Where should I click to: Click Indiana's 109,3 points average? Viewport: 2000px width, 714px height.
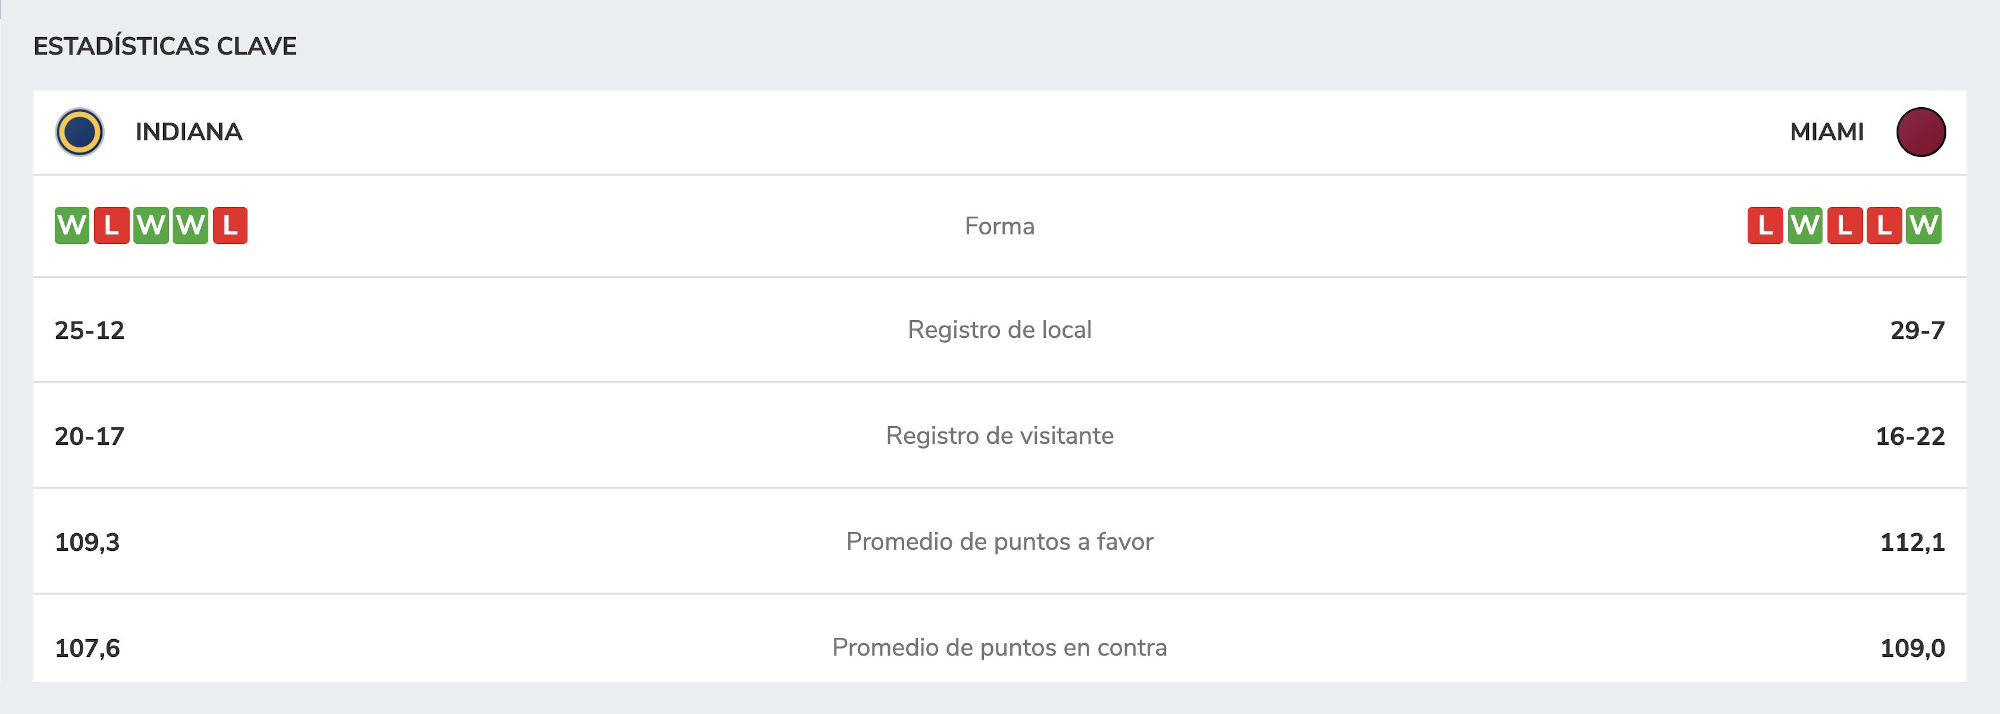click(87, 542)
